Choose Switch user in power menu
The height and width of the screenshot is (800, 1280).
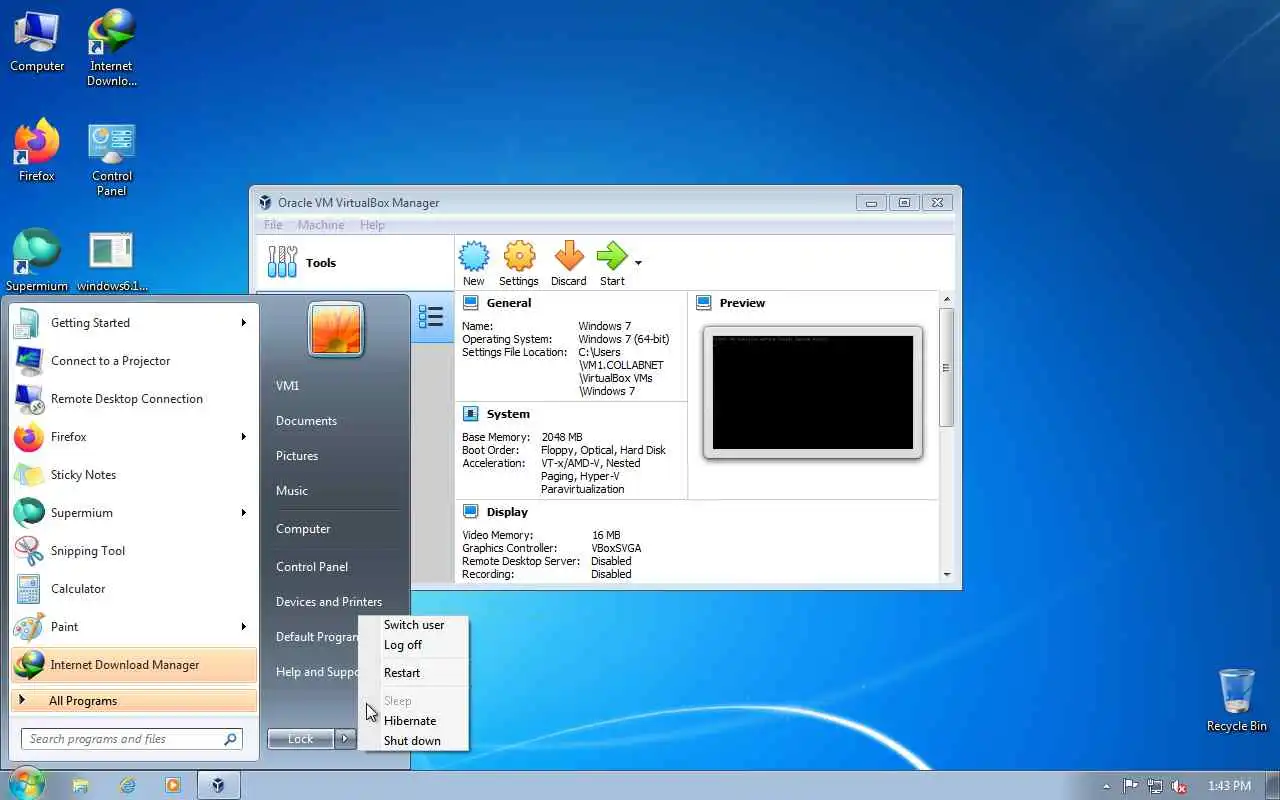(x=414, y=625)
